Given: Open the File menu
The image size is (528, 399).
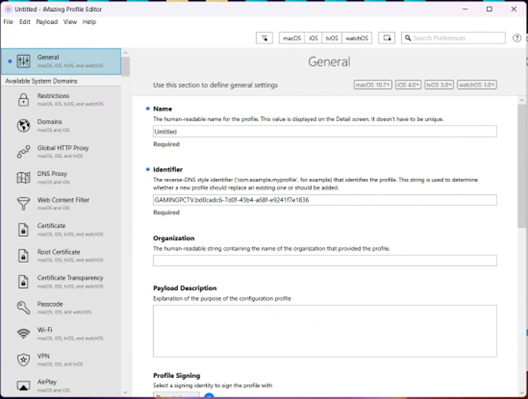Looking at the screenshot, I should (8, 22).
